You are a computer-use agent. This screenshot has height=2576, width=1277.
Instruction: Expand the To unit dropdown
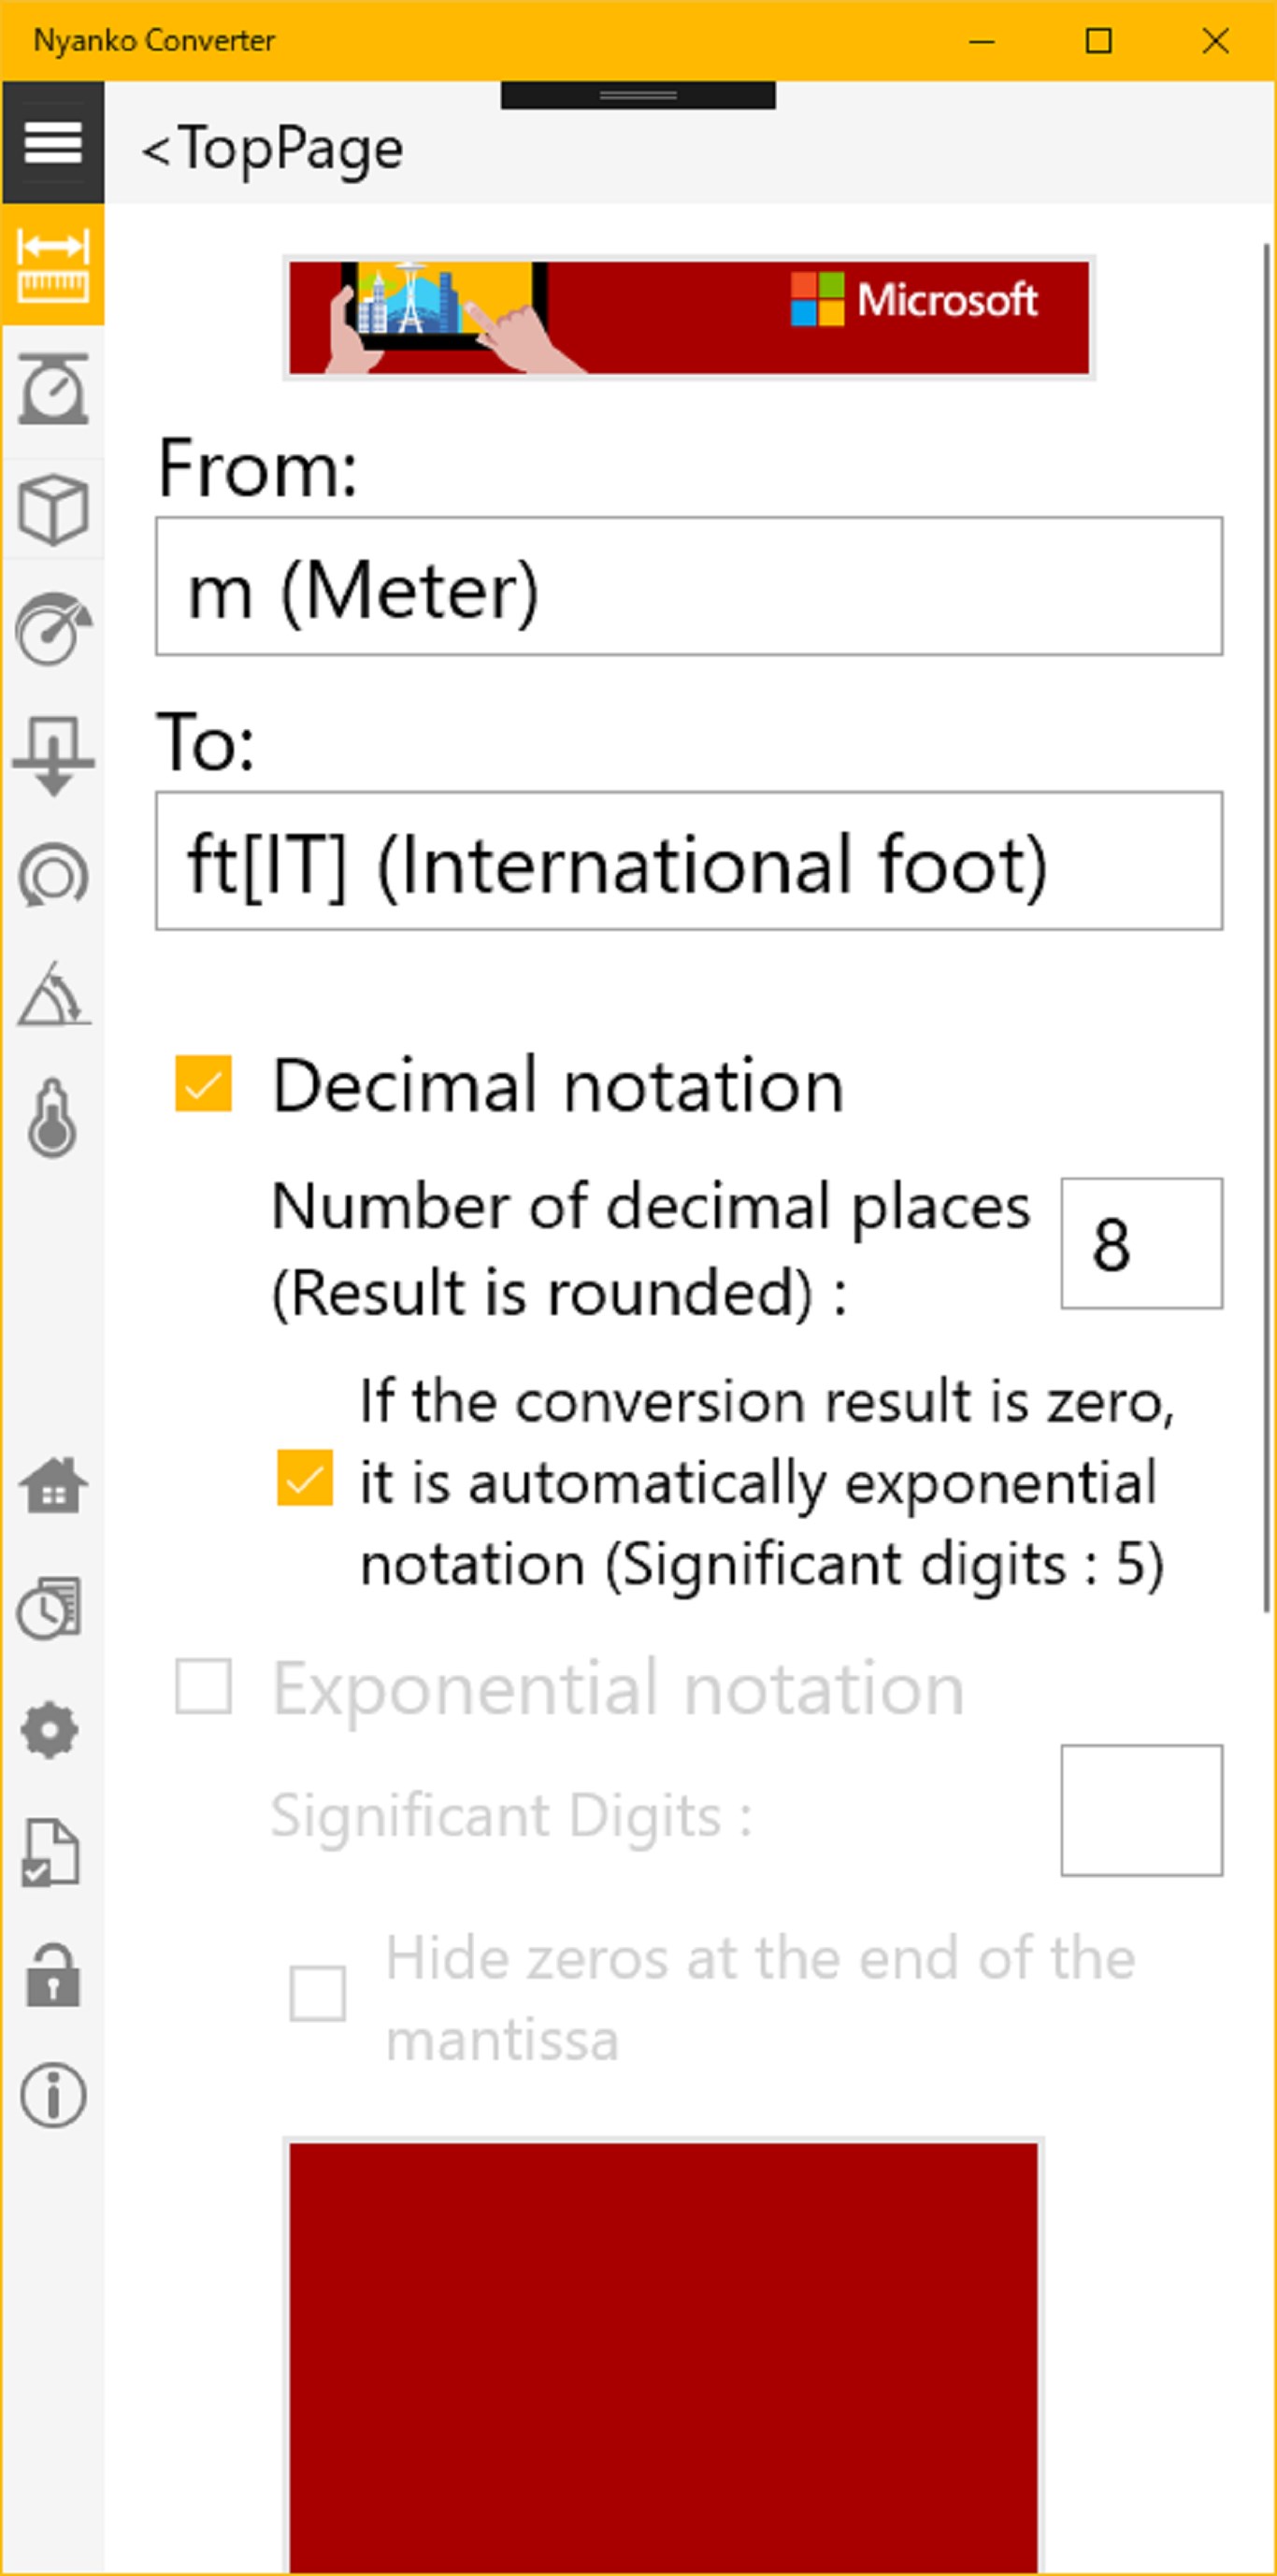[x=688, y=861]
